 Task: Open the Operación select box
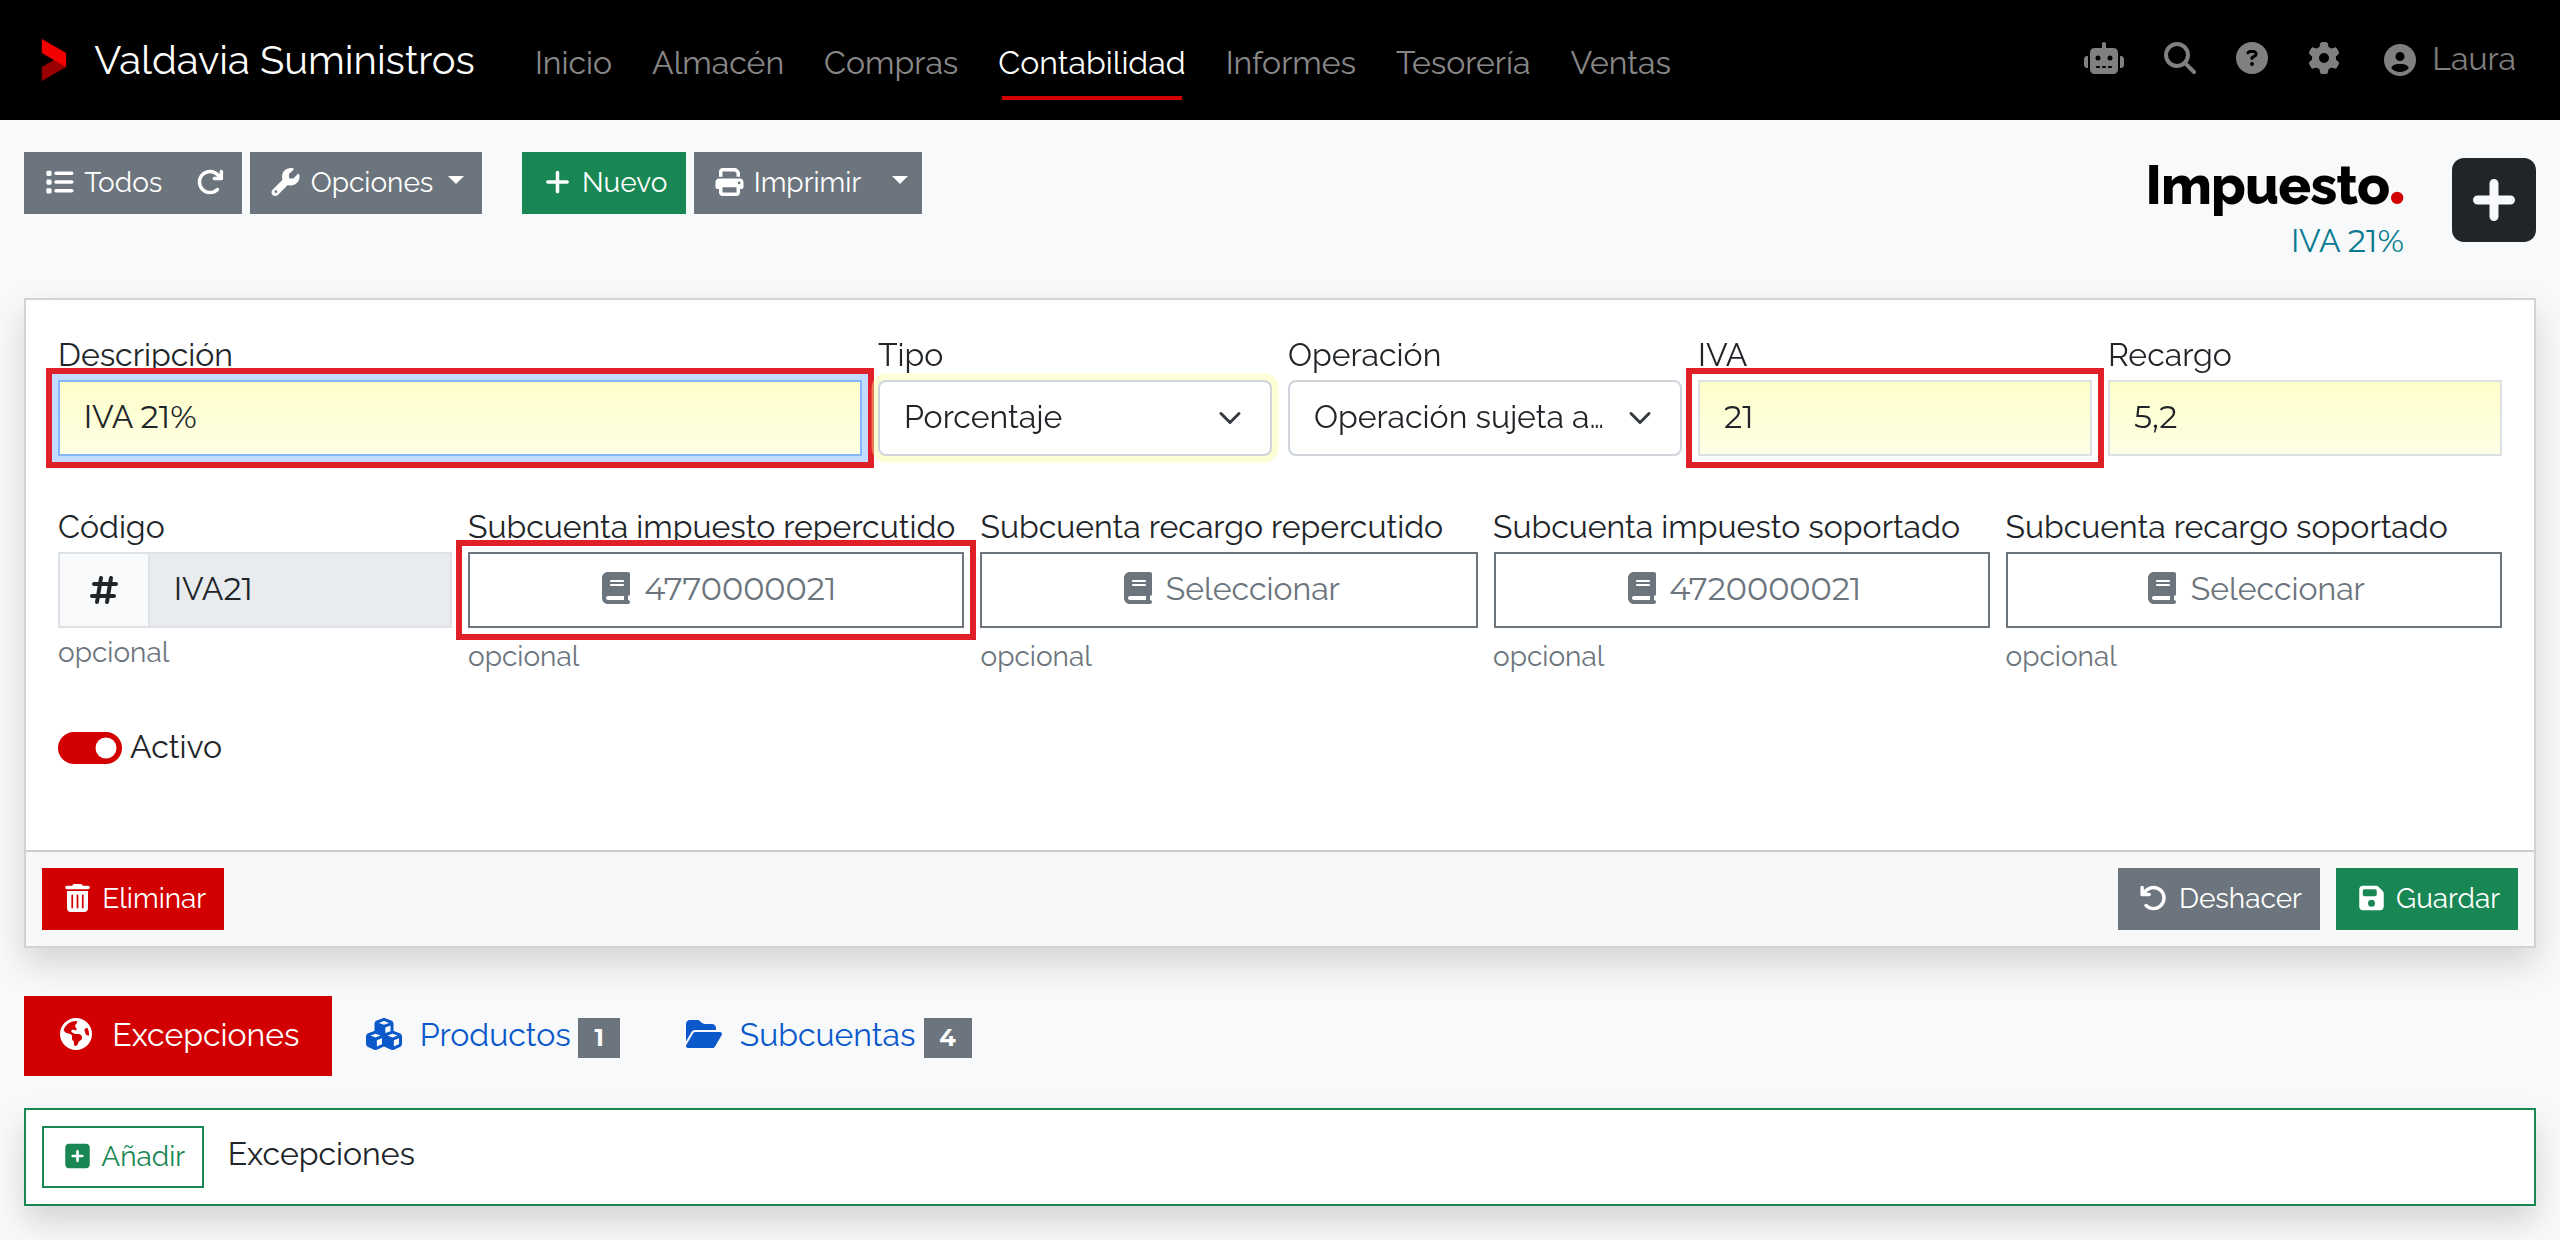1484,417
